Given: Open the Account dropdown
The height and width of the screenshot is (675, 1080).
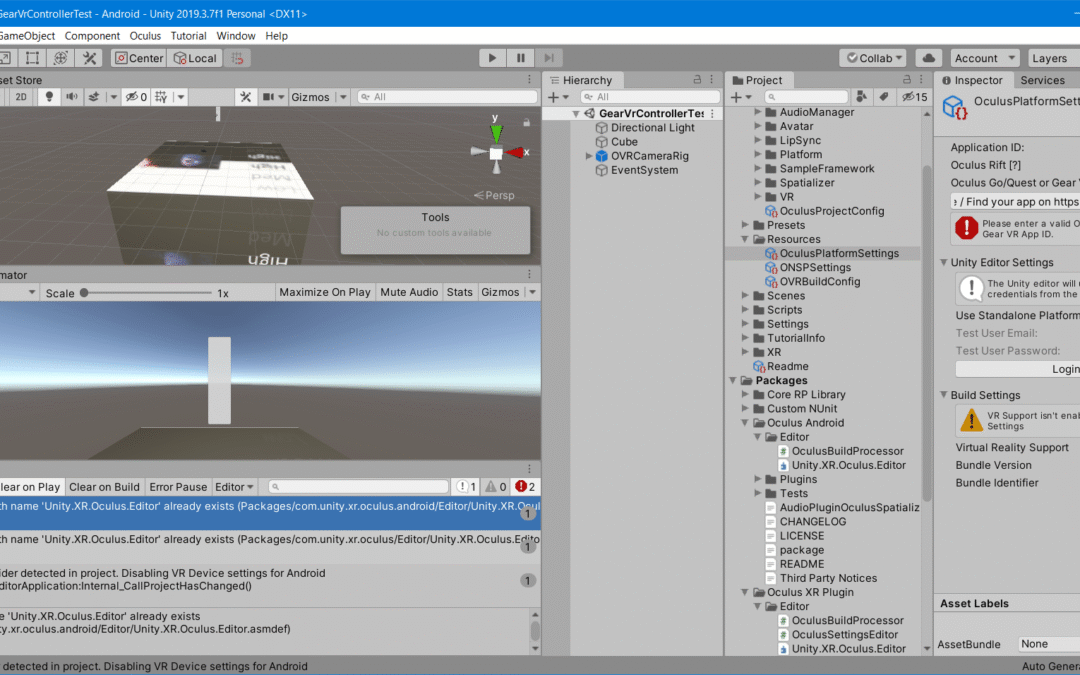Looking at the screenshot, I should 983,58.
